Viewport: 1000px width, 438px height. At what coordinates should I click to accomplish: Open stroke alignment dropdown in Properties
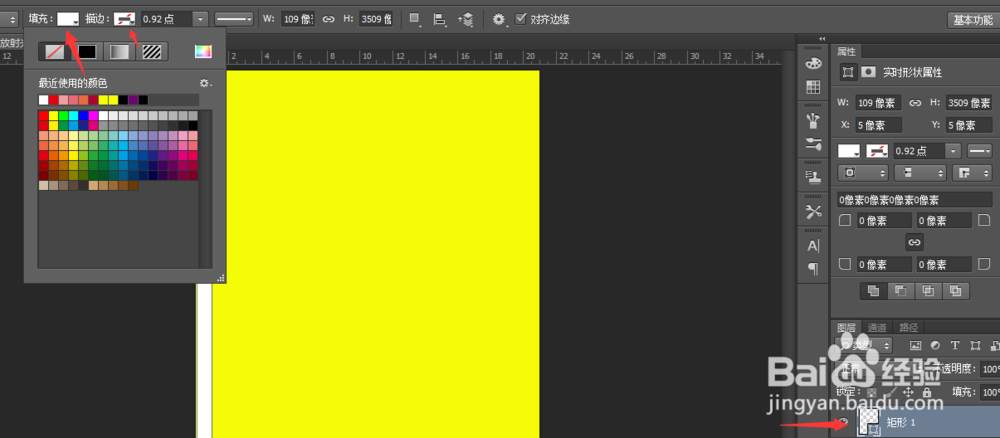[861, 173]
